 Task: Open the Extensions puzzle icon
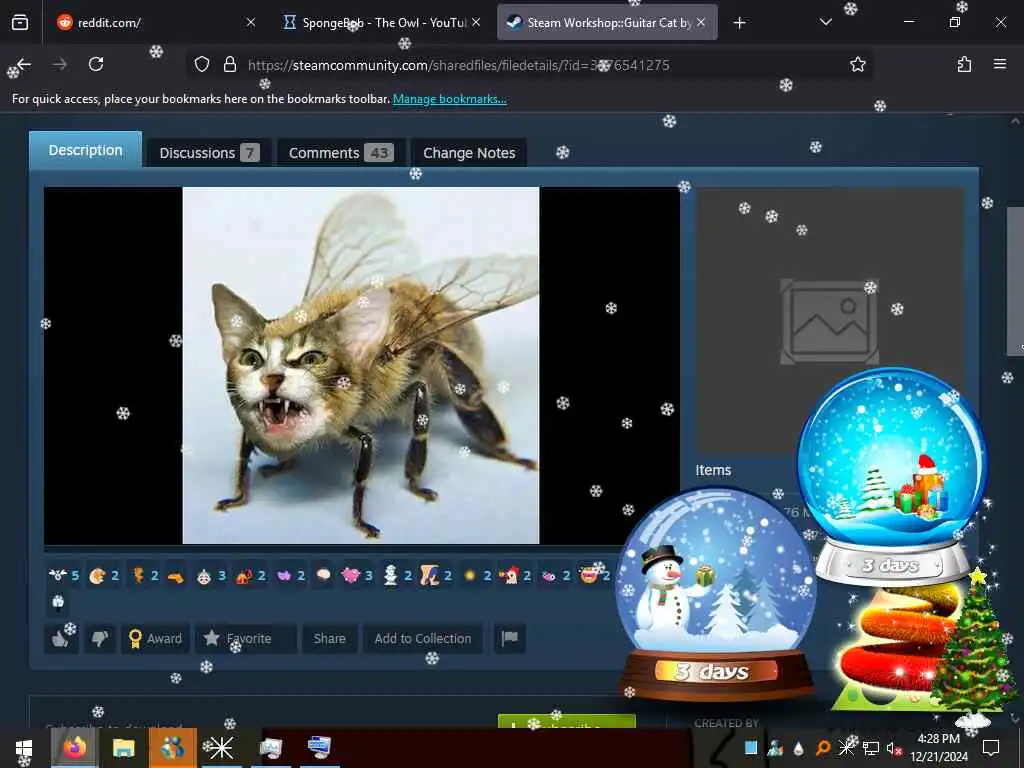[964, 64]
